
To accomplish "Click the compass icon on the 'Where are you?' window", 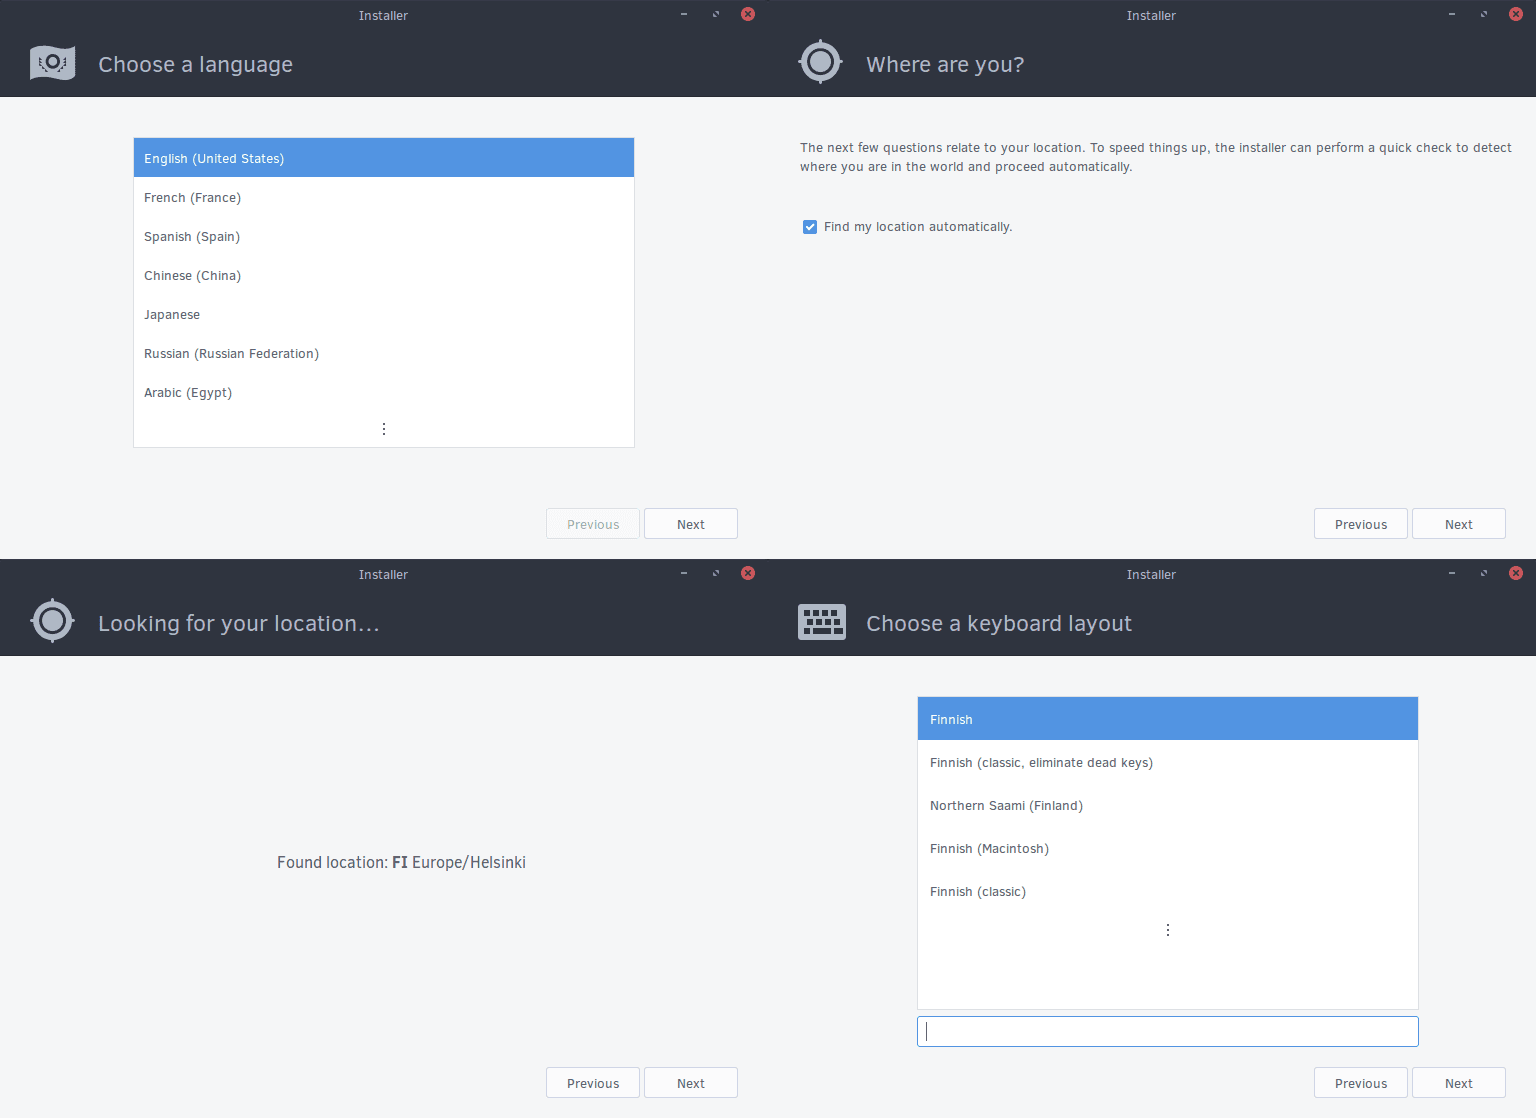I will tap(820, 61).
